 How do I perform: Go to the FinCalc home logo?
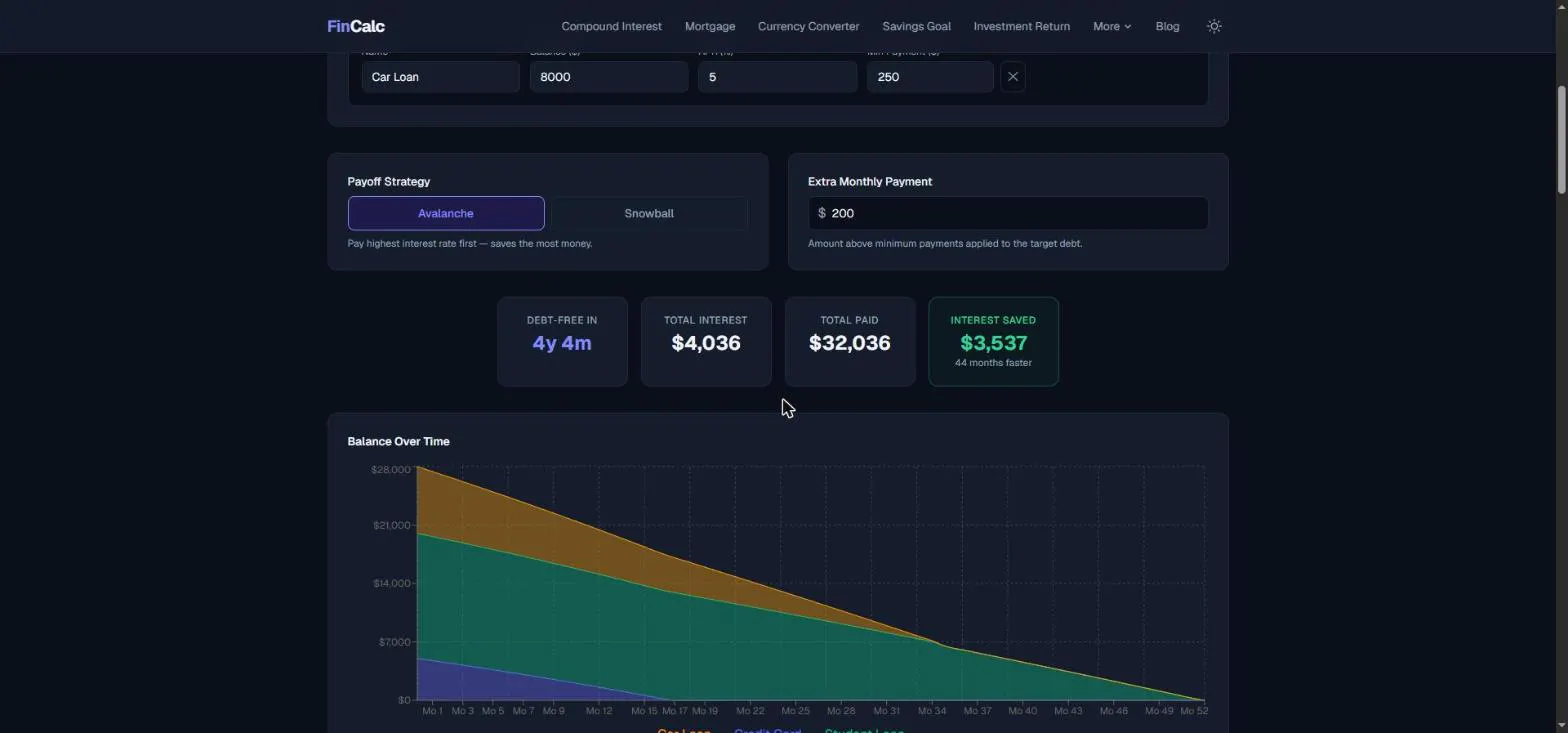[x=356, y=26]
